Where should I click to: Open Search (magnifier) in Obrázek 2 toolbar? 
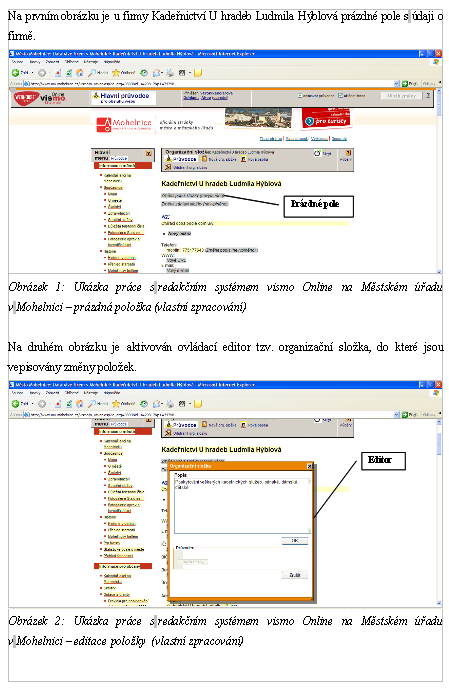coord(98,404)
